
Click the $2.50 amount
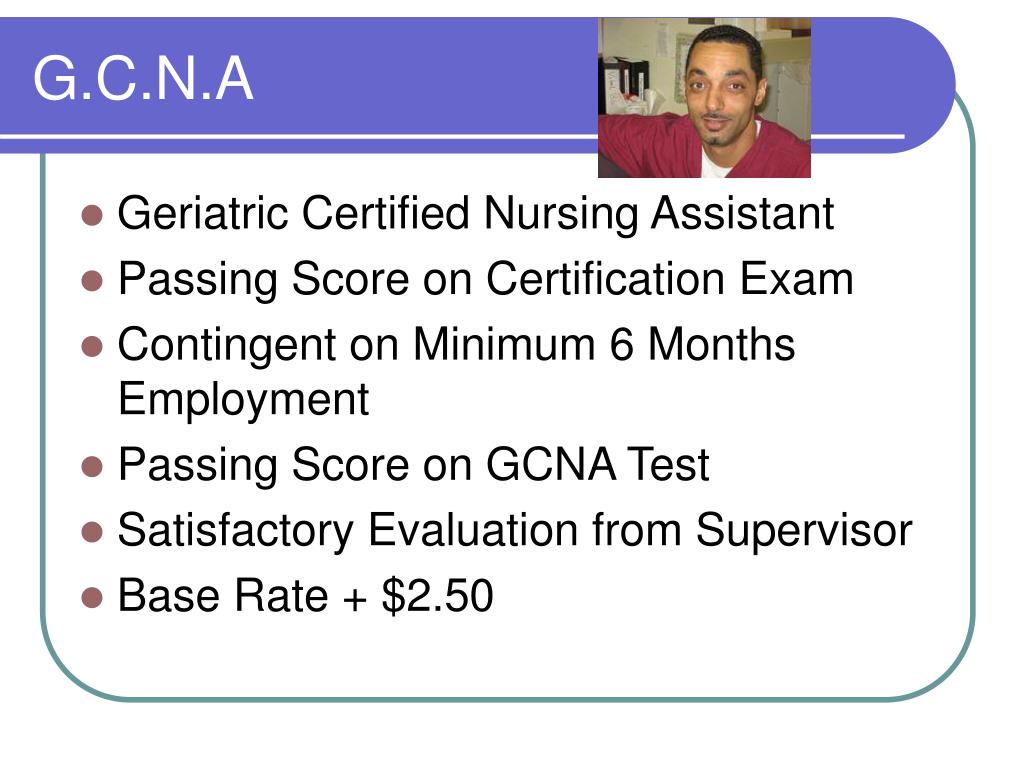pos(438,596)
